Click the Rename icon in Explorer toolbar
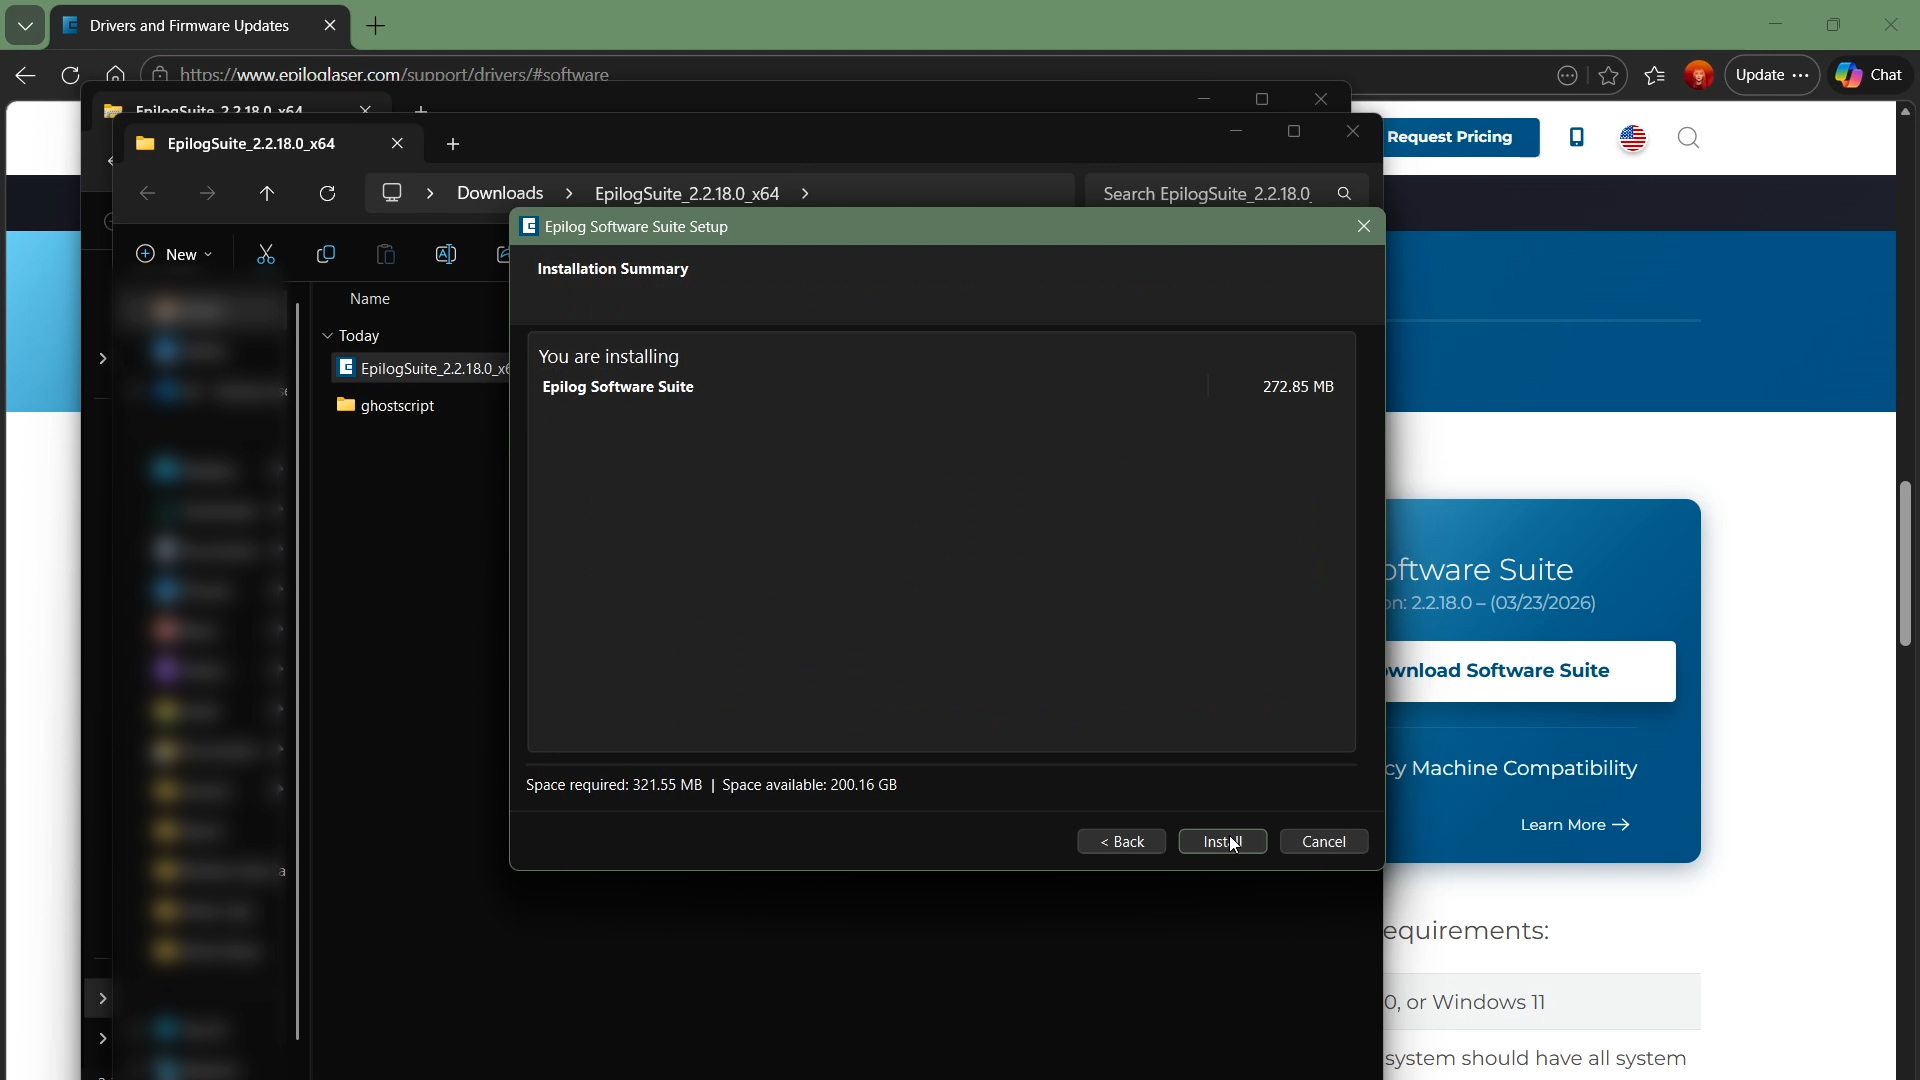Image resolution: width=1920 pixels, height=1080 pixels. click(x=446, y=255)
